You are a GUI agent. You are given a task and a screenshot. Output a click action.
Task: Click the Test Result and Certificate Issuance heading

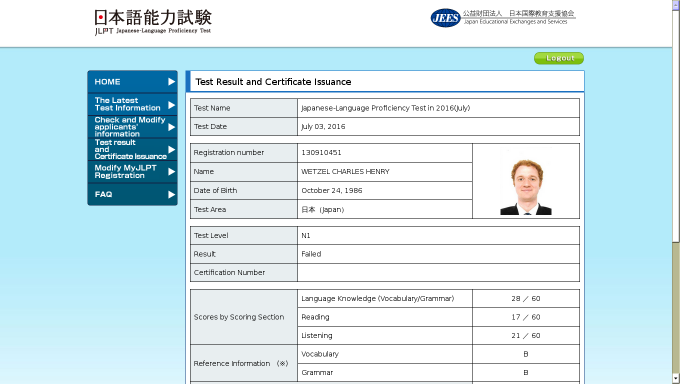pyautogui.click(x=273, y=82)
